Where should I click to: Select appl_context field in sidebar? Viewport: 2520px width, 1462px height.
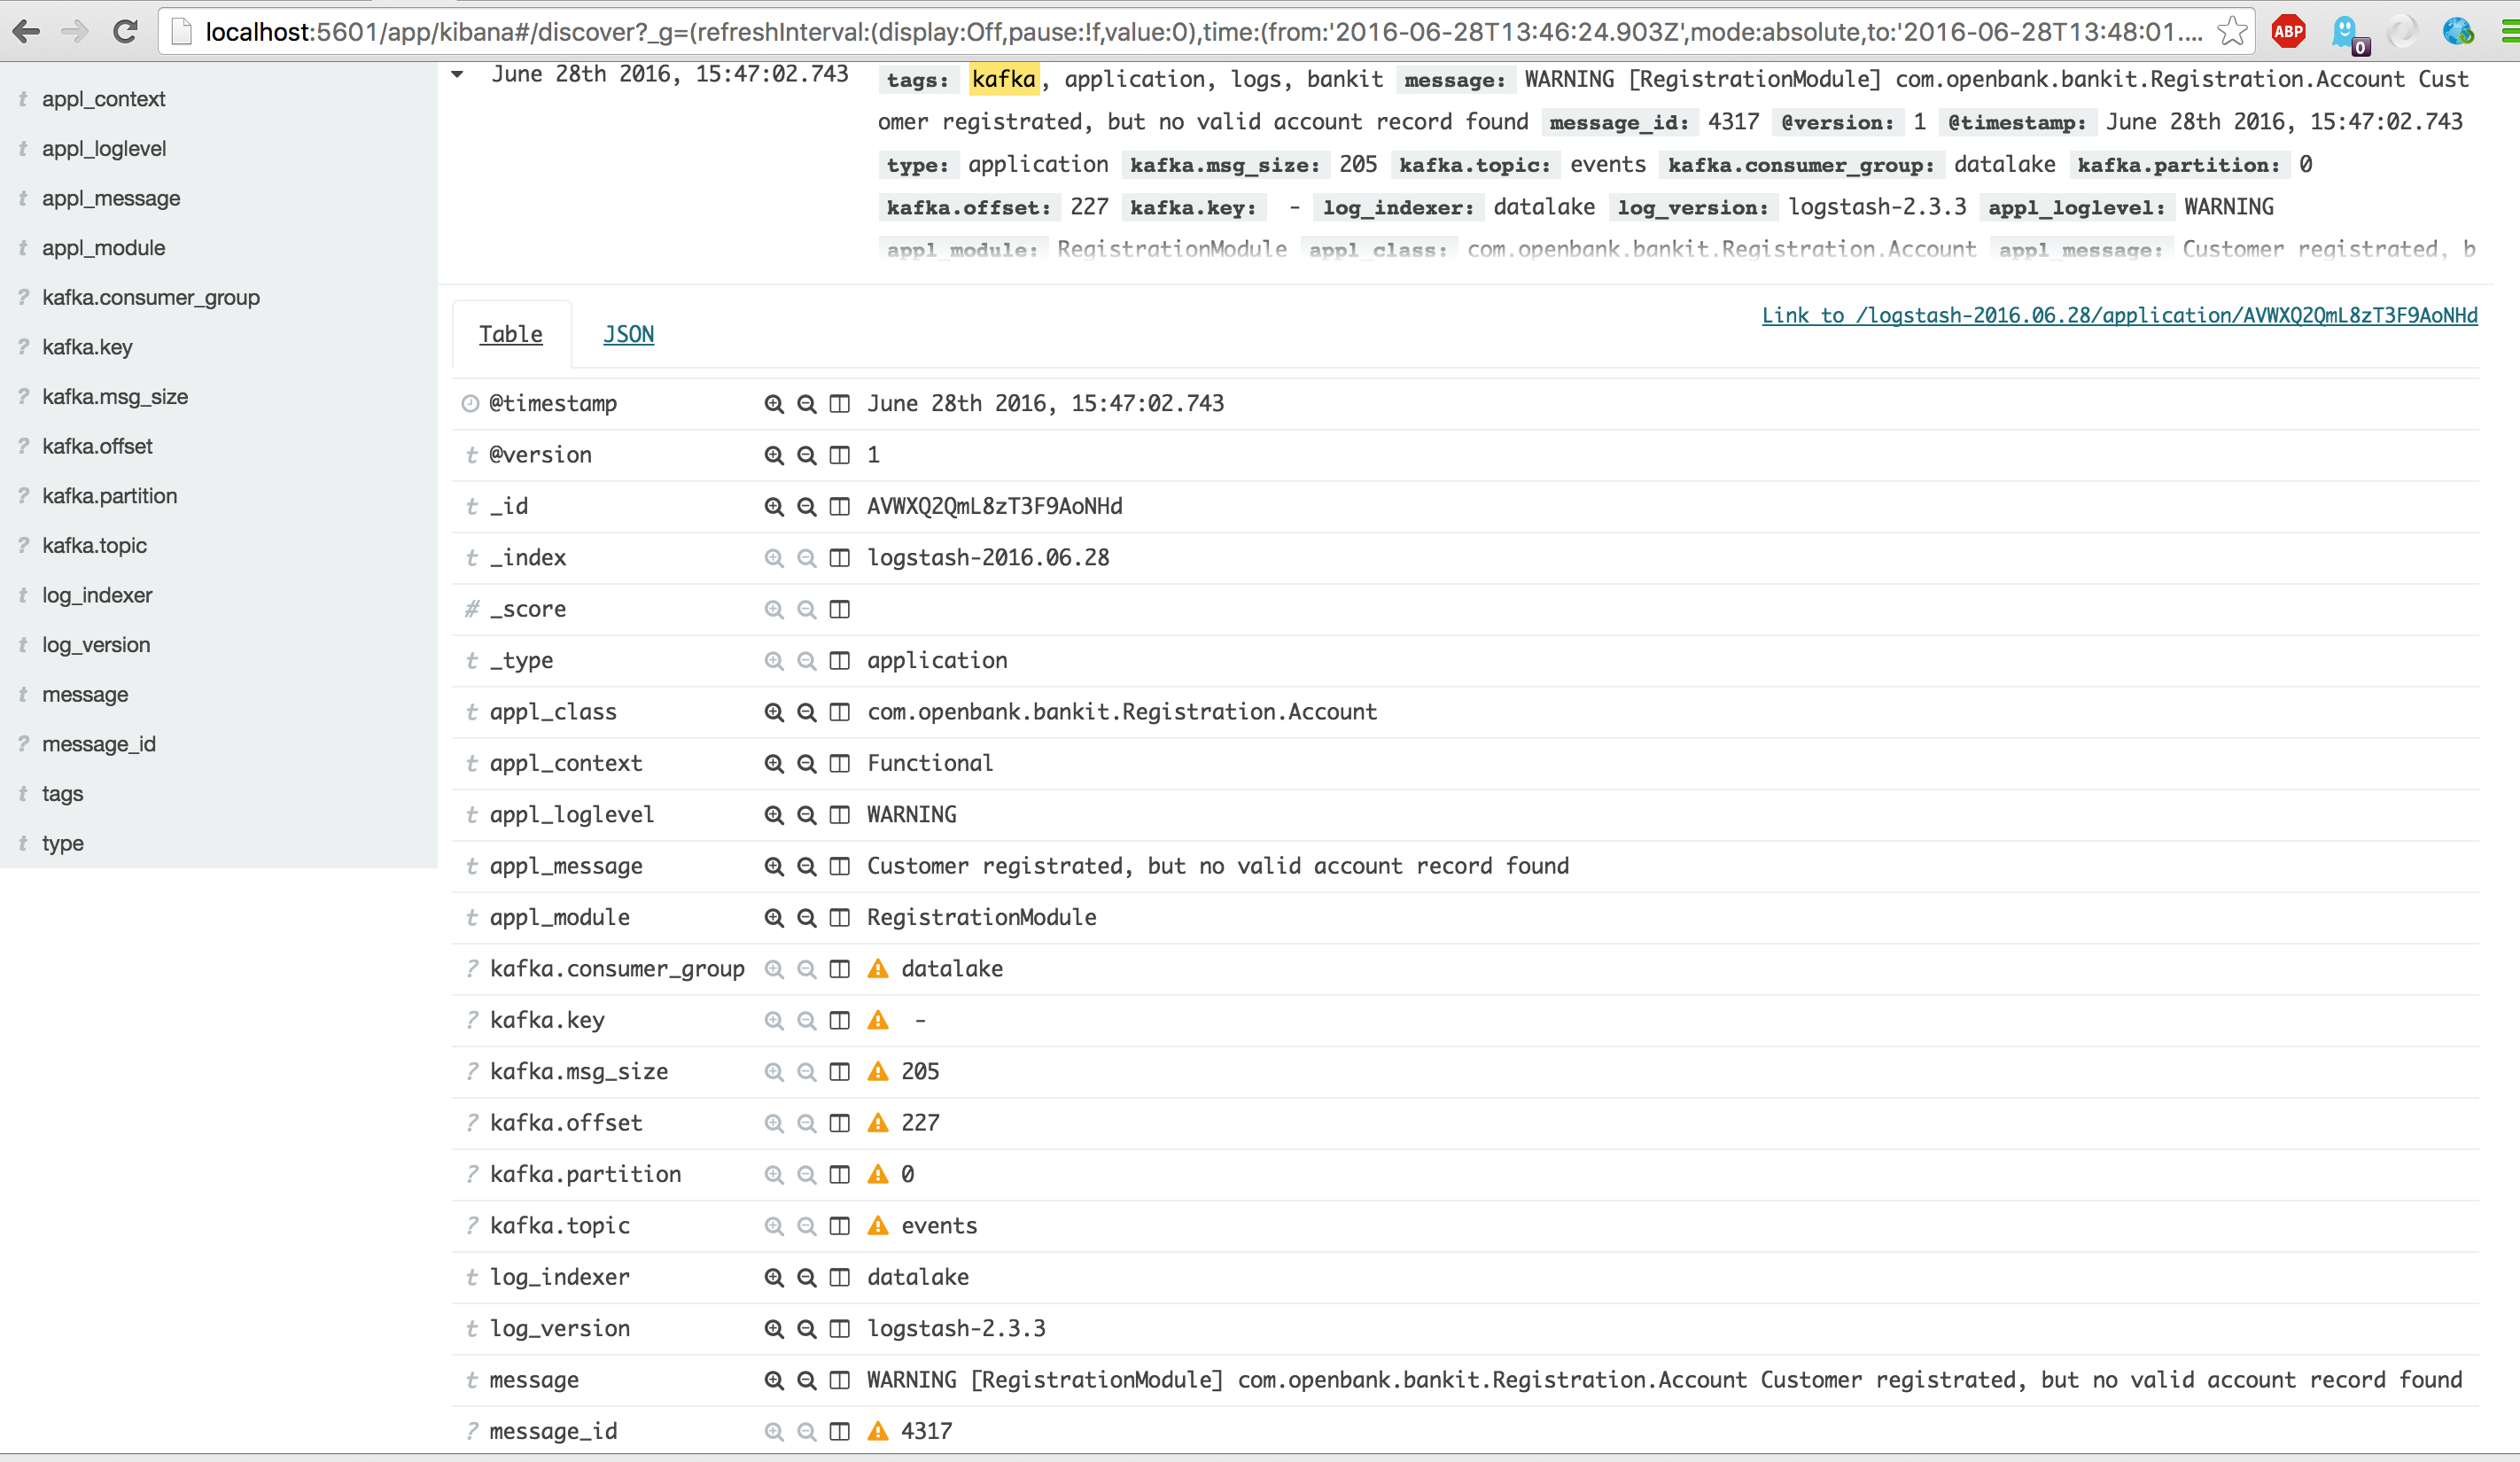point(103,99)
